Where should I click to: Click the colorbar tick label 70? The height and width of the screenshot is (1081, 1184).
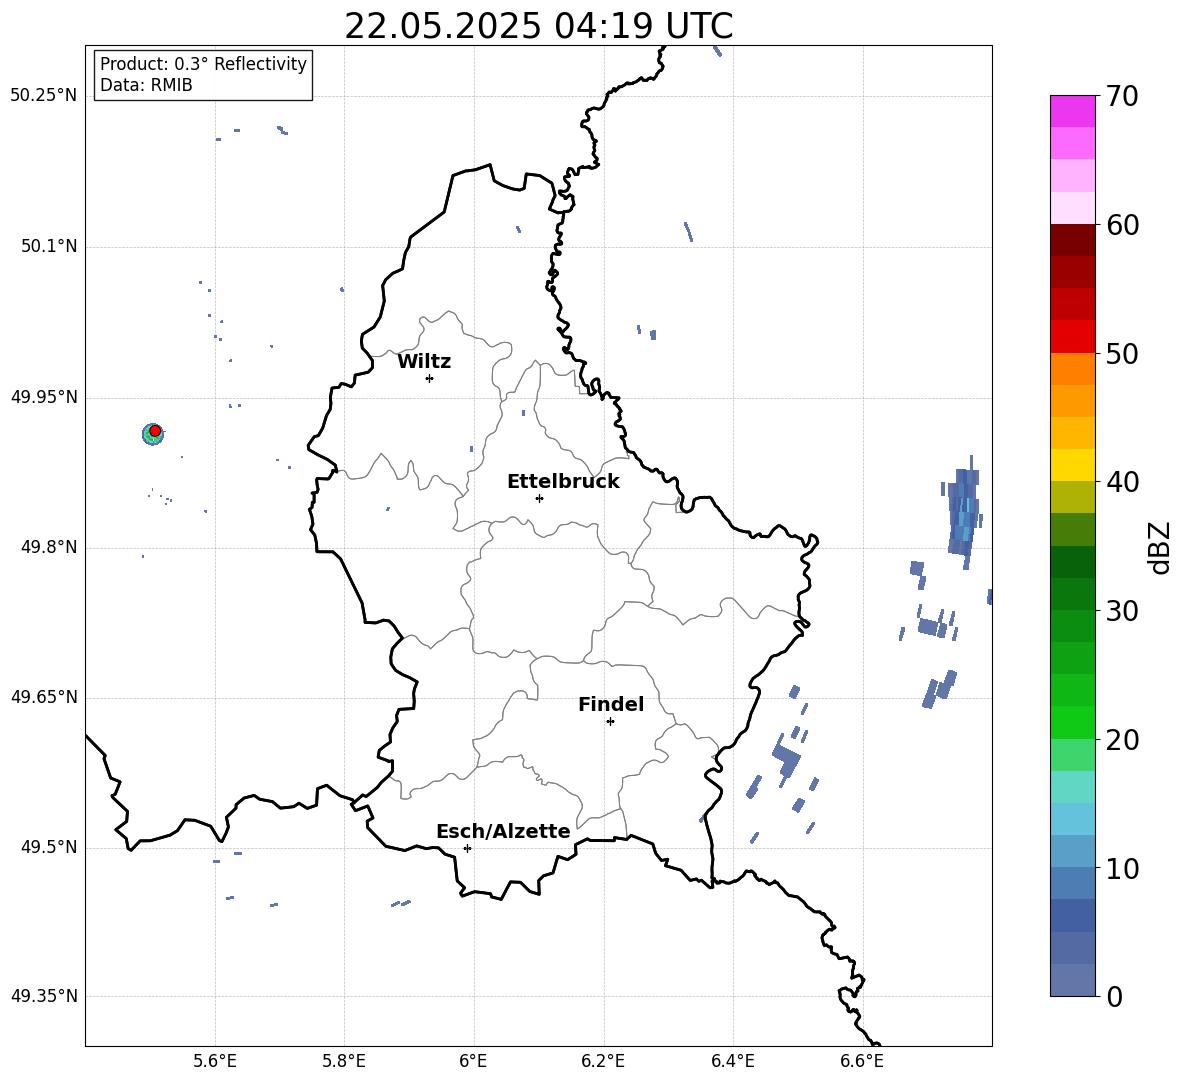(x=1122, y=96)
